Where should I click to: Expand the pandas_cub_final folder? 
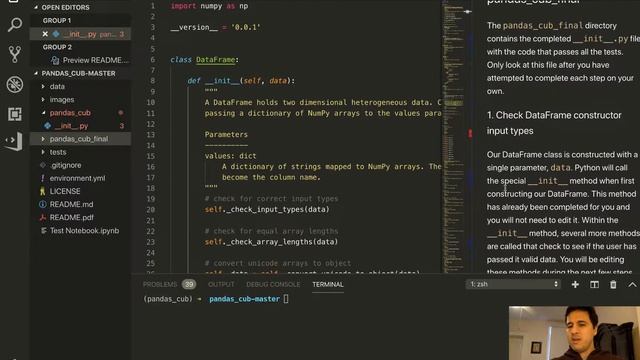[43, 139]
